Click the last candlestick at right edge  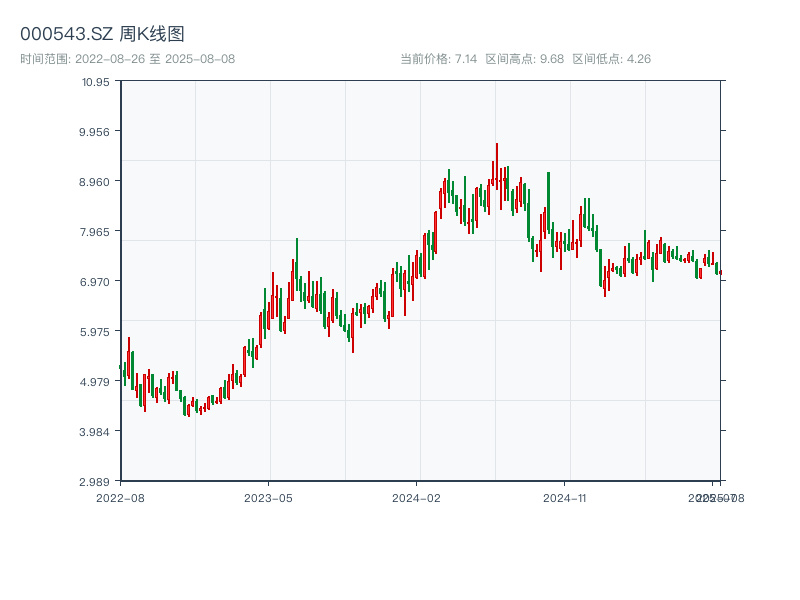click(x=719, y=272)
